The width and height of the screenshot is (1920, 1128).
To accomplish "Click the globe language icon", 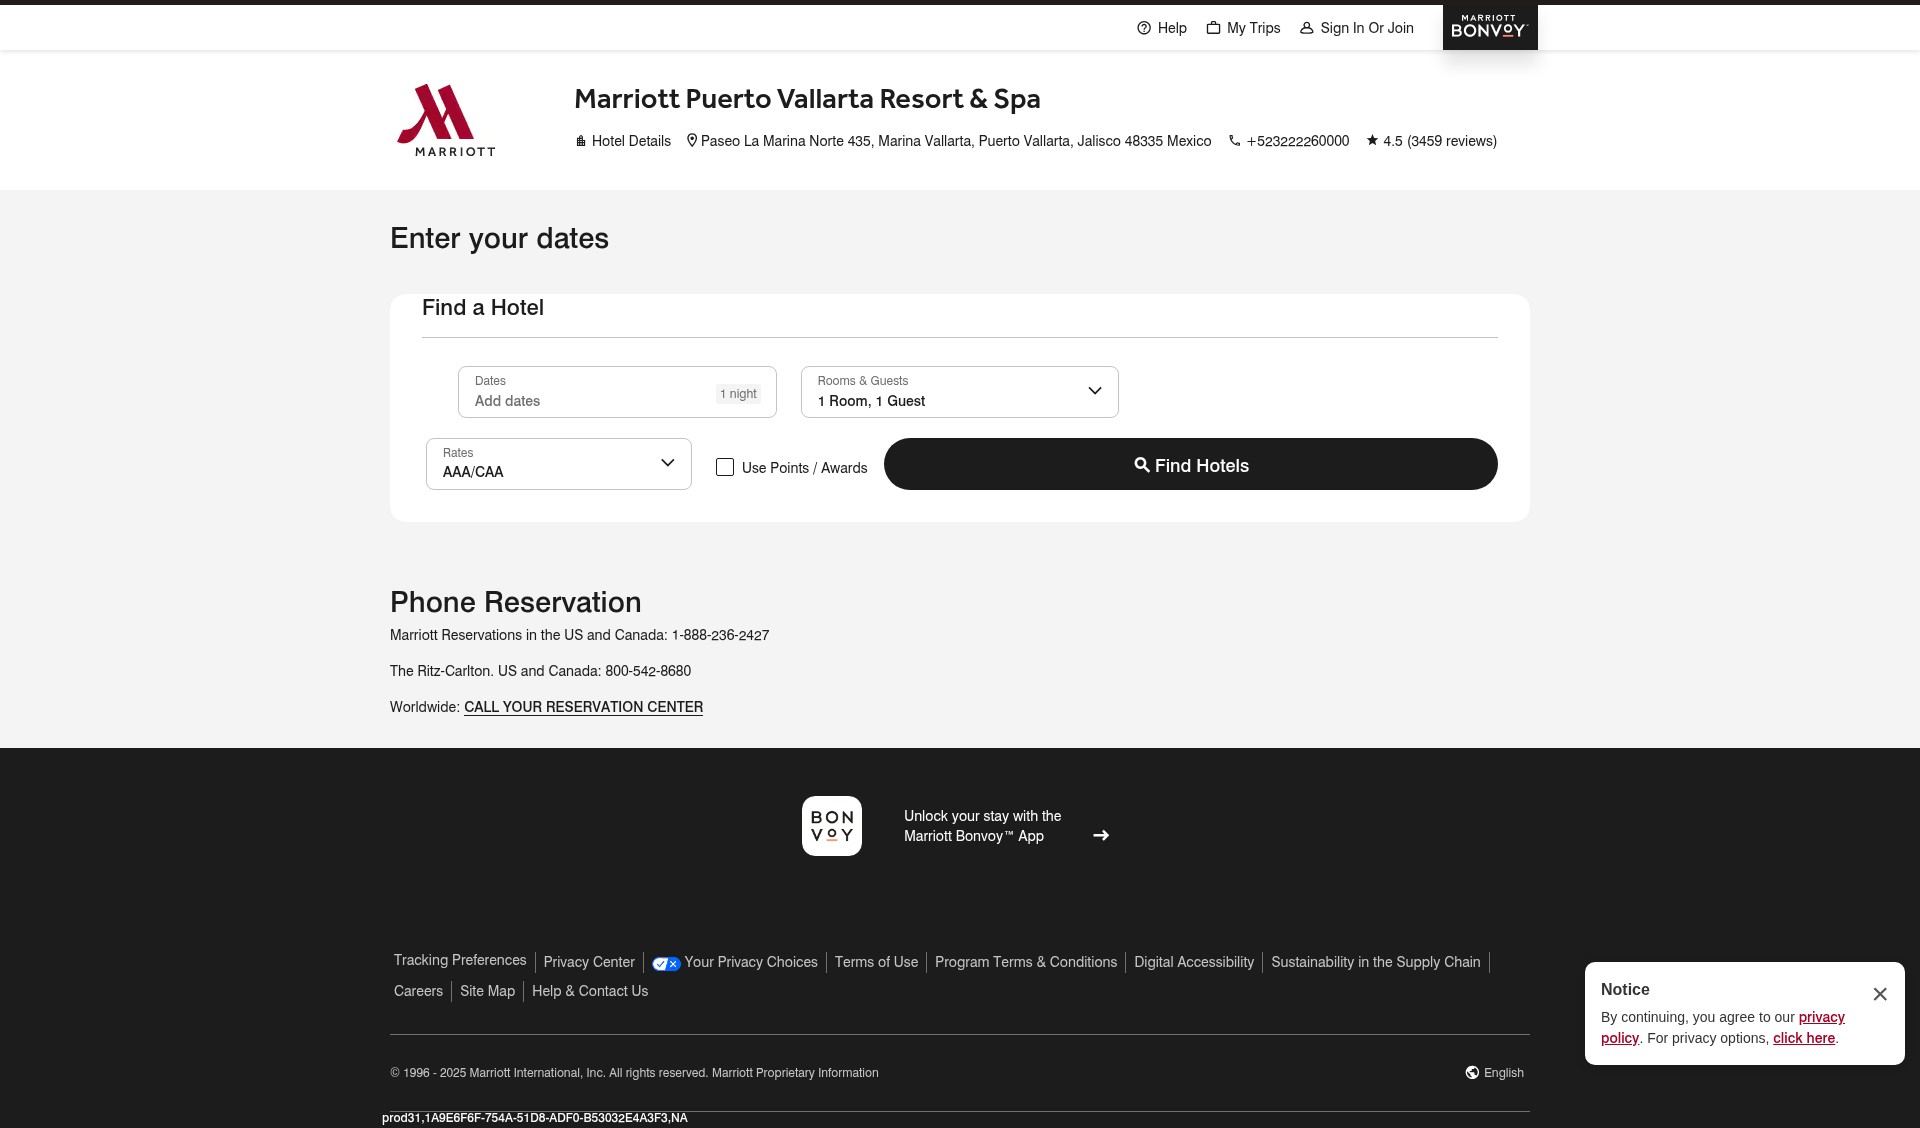I will tap(1472, 1073).
